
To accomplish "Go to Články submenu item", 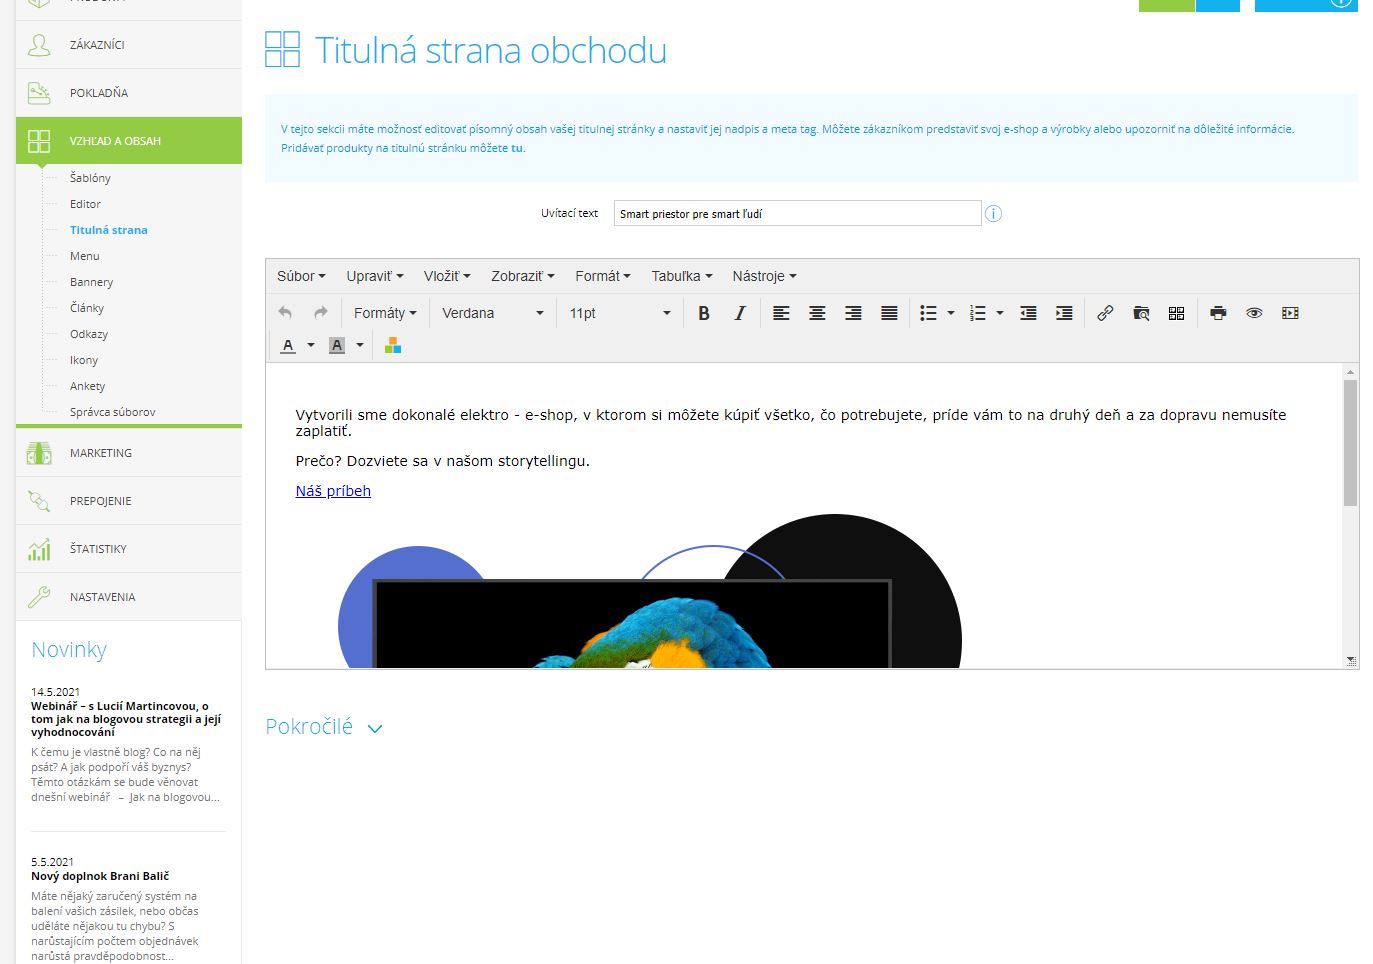I will click(87, 308).
